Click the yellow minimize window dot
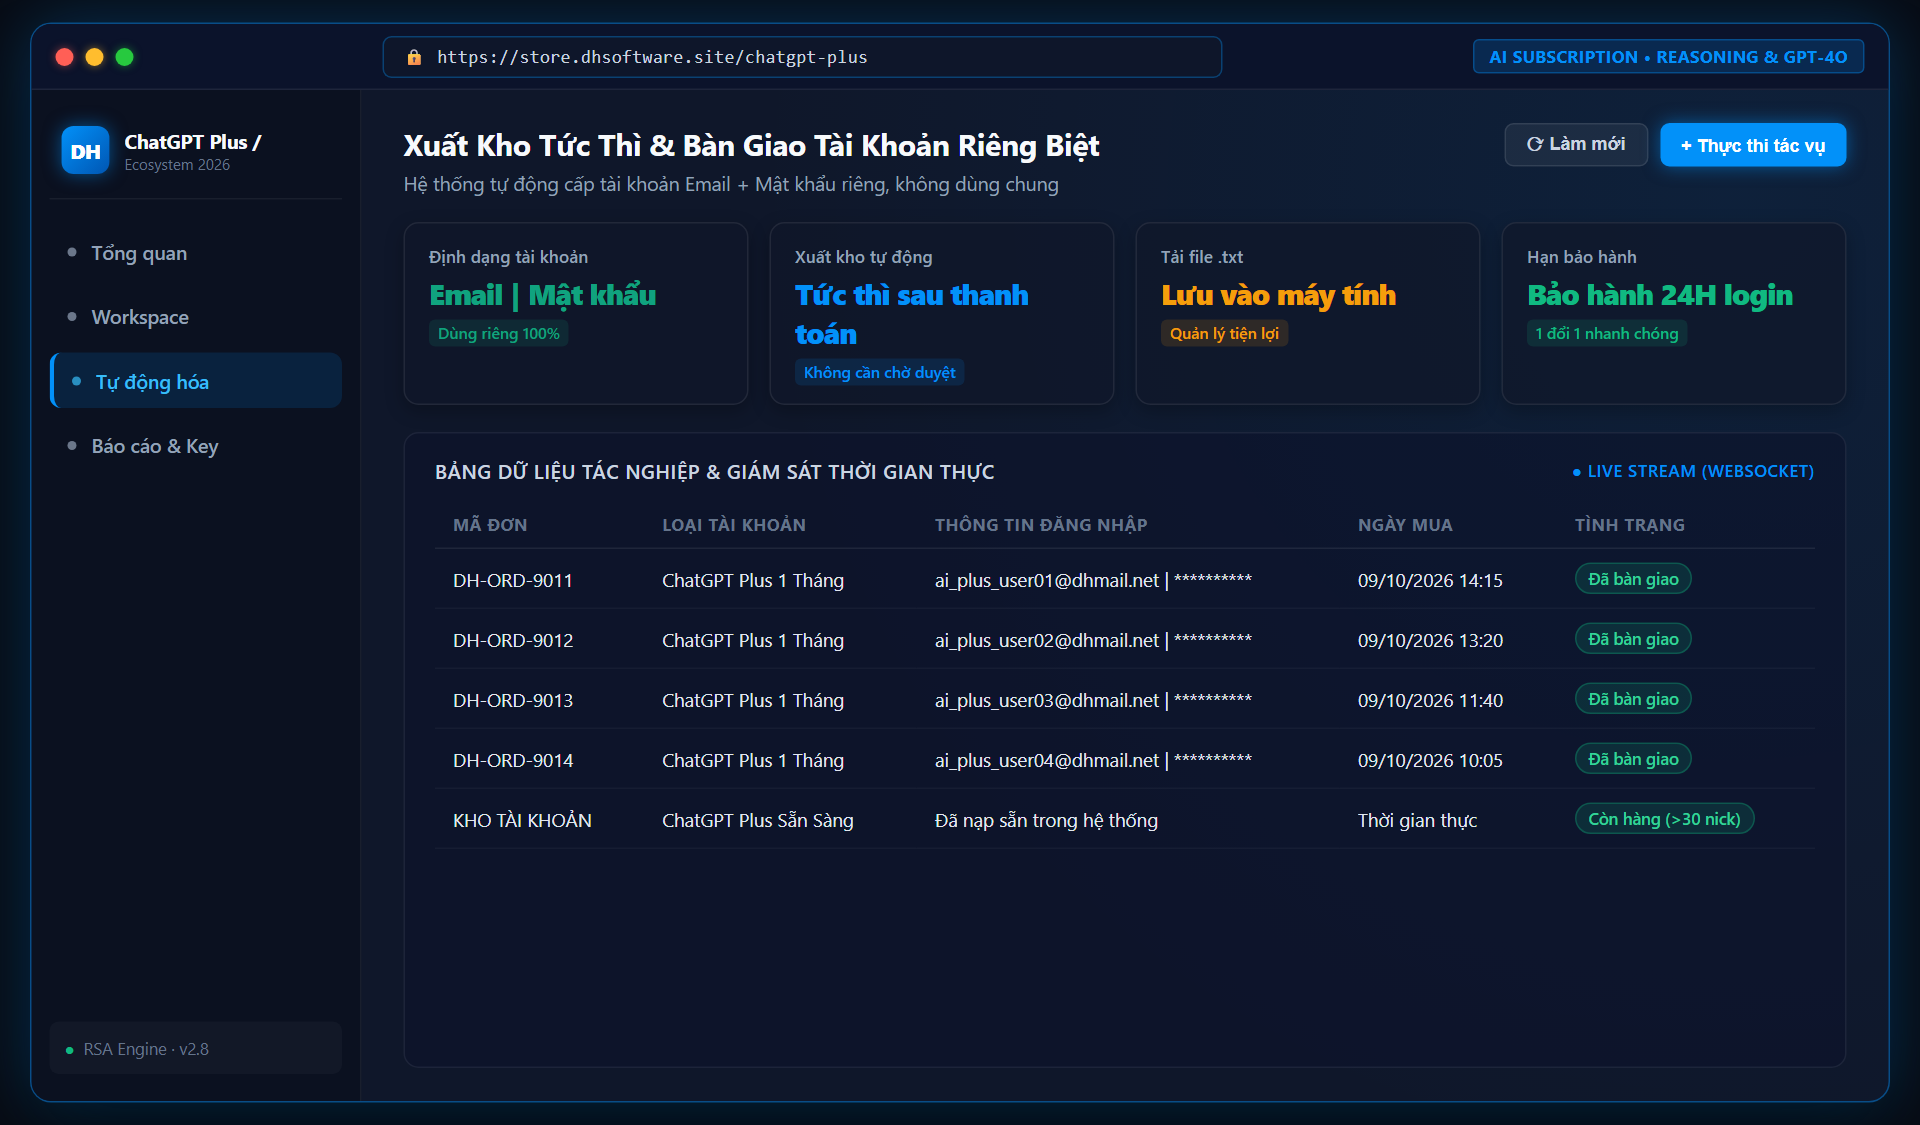This screenshot has width=1920, height=1125. pyautogui.click(x=95, y=57)
